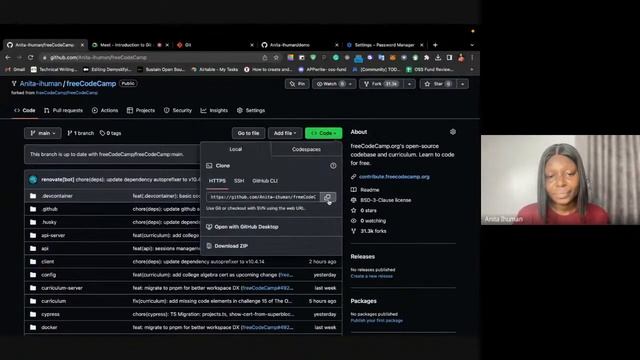Image resolution: width=640 pixels, height=360 pixels.
Task: Copy the HTTPS clone URL
Action: coord(328,197)
